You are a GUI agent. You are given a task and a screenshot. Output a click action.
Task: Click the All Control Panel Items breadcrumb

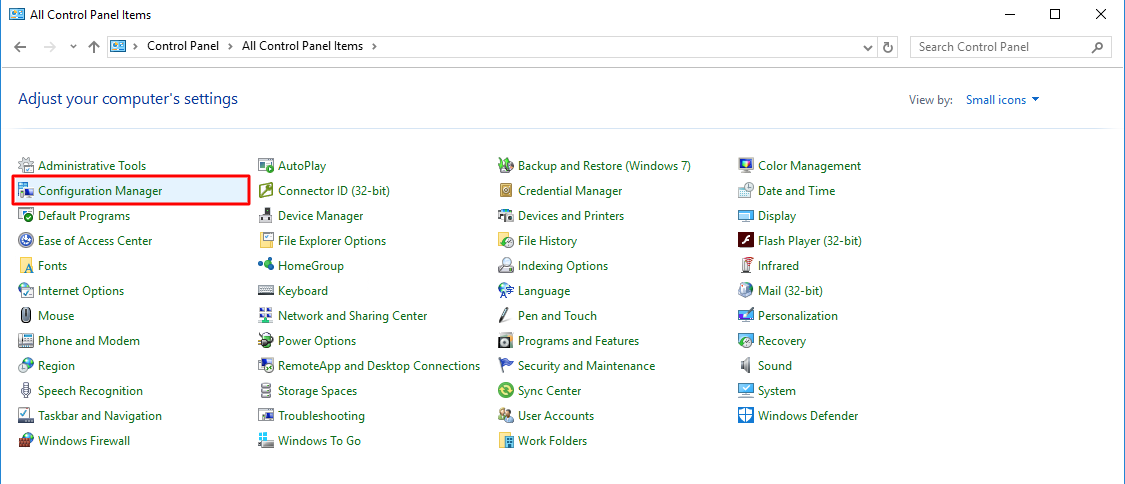click(302, 46)
